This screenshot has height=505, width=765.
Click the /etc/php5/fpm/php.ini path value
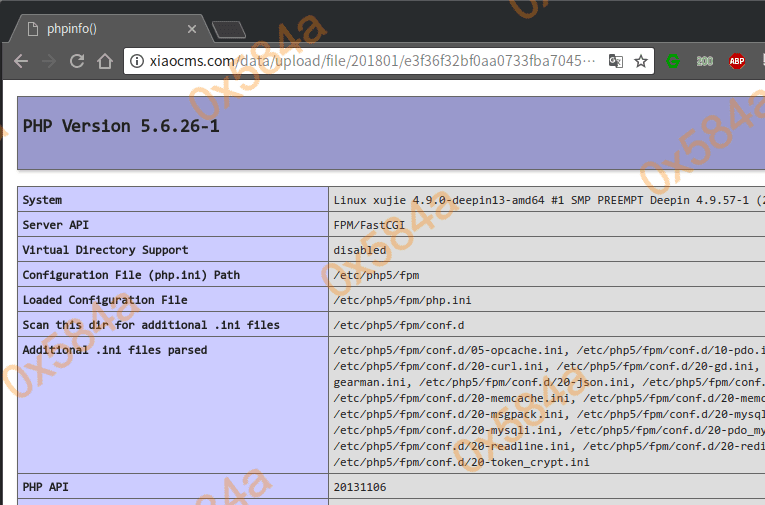coord(400,300)
